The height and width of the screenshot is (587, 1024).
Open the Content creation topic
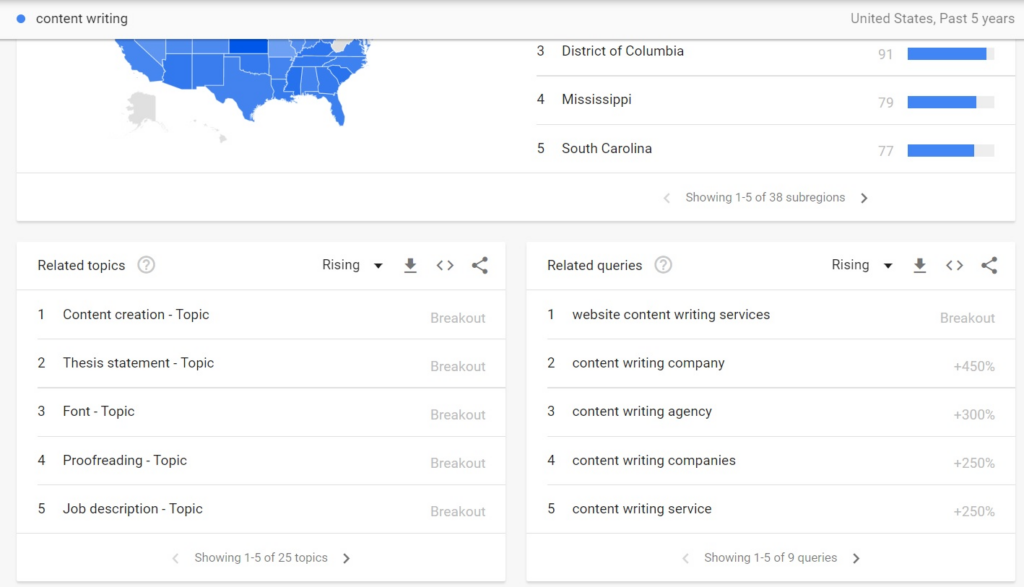[136, 315]
